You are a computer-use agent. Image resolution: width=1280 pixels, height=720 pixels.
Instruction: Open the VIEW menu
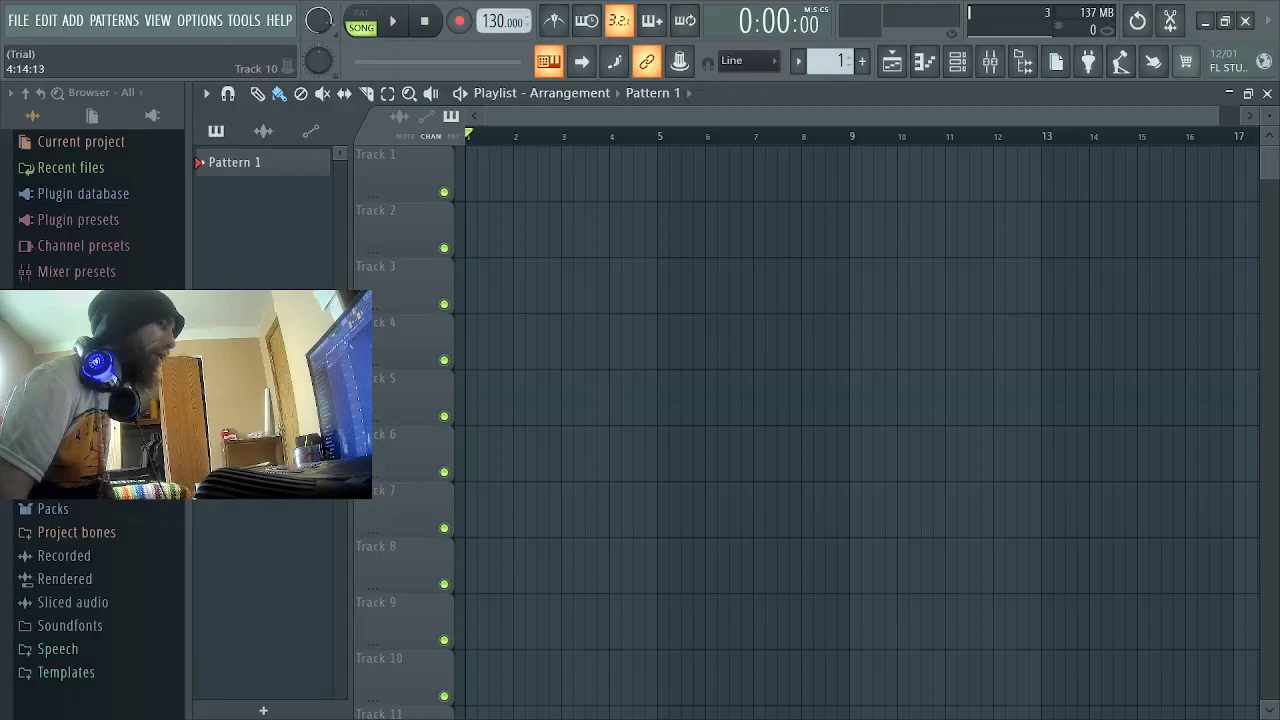pyautogui.click(x=158, y=20)
